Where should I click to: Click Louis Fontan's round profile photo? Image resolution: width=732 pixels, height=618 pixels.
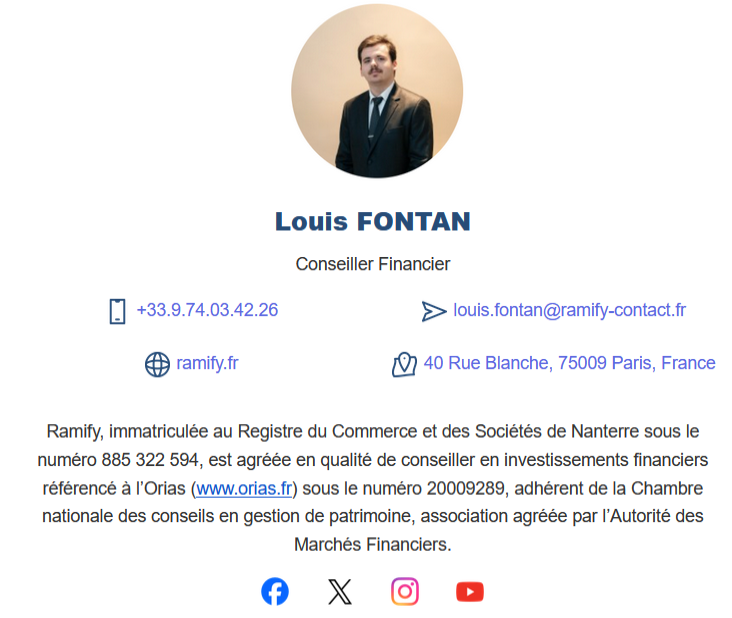377,91
